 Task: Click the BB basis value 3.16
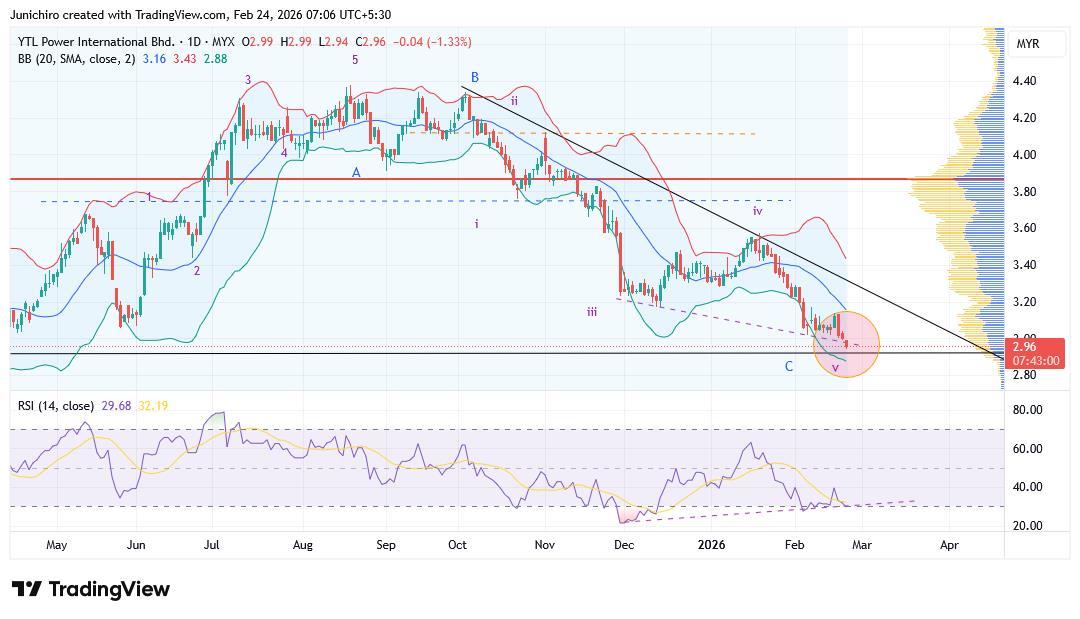point(154,59)
